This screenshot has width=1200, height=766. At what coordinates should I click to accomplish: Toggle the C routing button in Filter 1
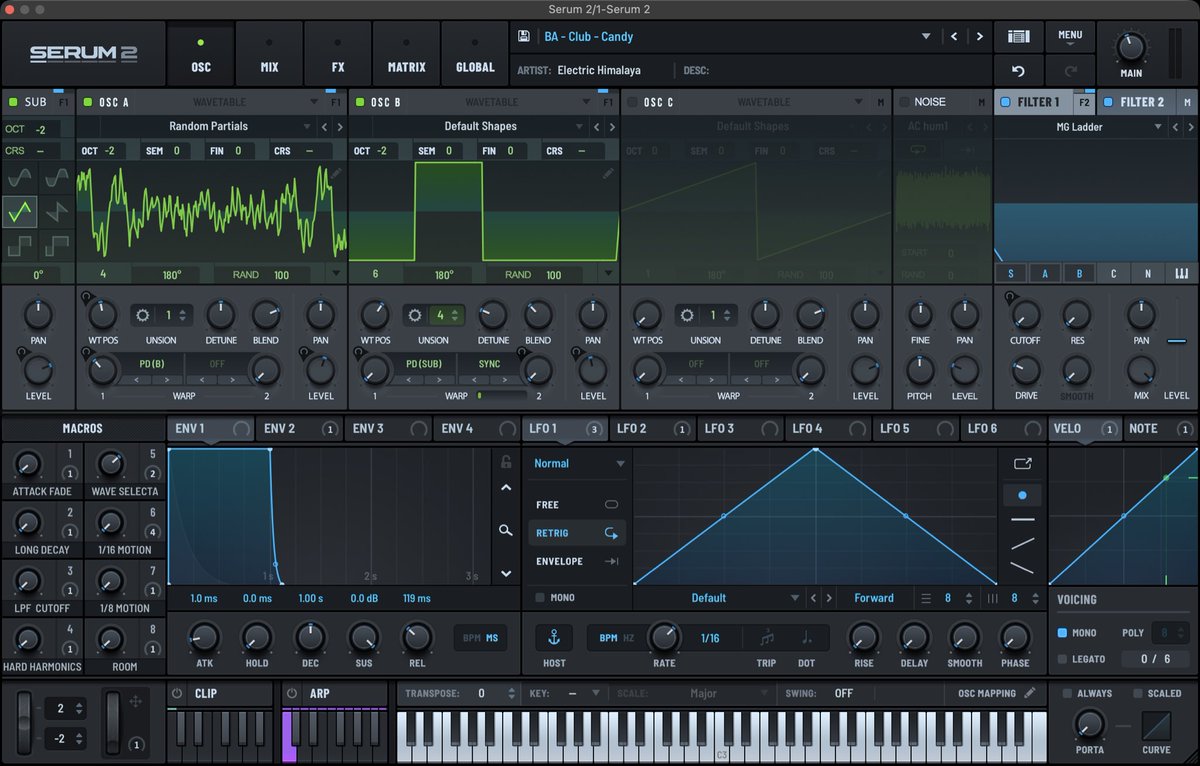1113,274
